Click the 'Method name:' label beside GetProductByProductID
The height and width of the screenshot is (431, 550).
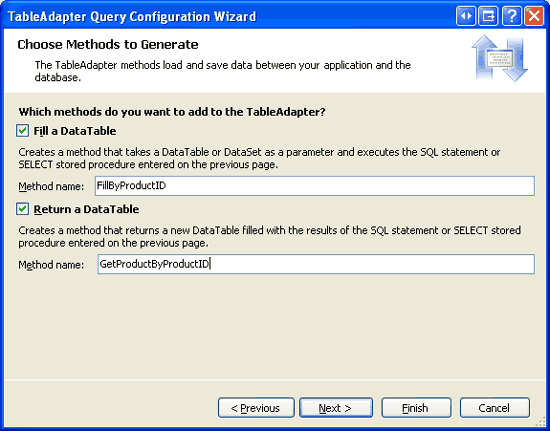(51, 264)
